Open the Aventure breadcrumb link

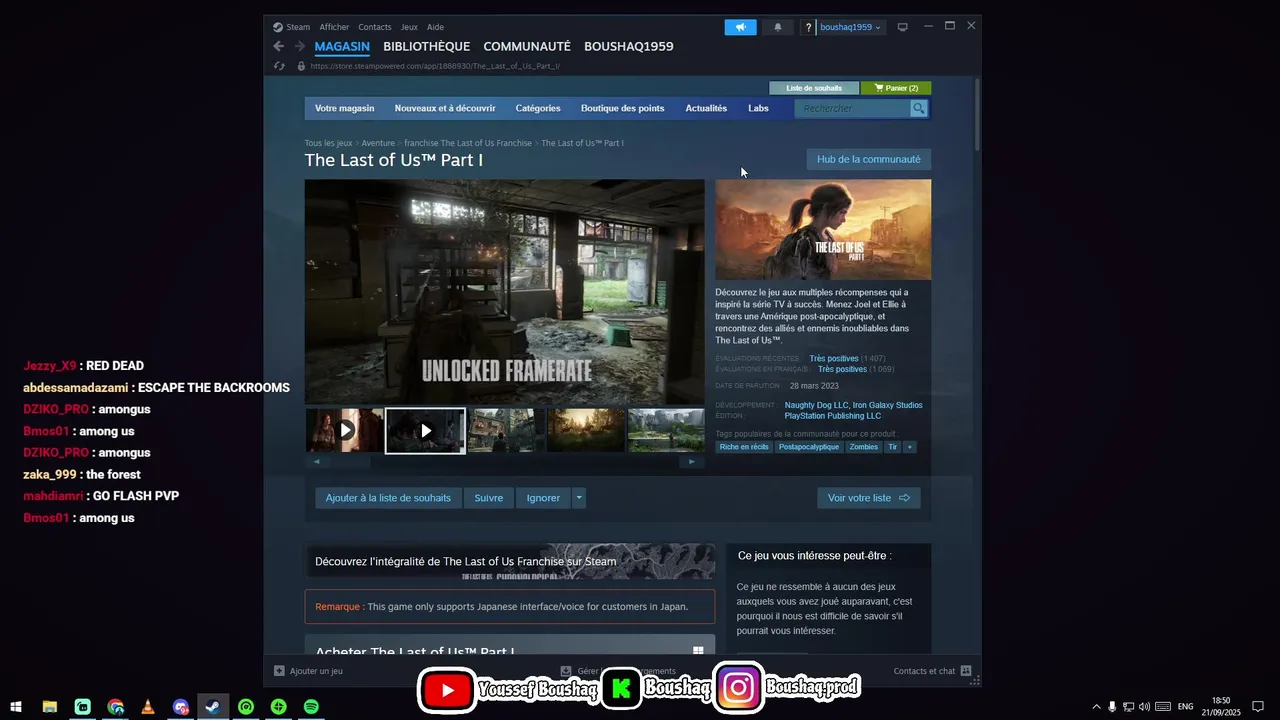click(378, 143)
